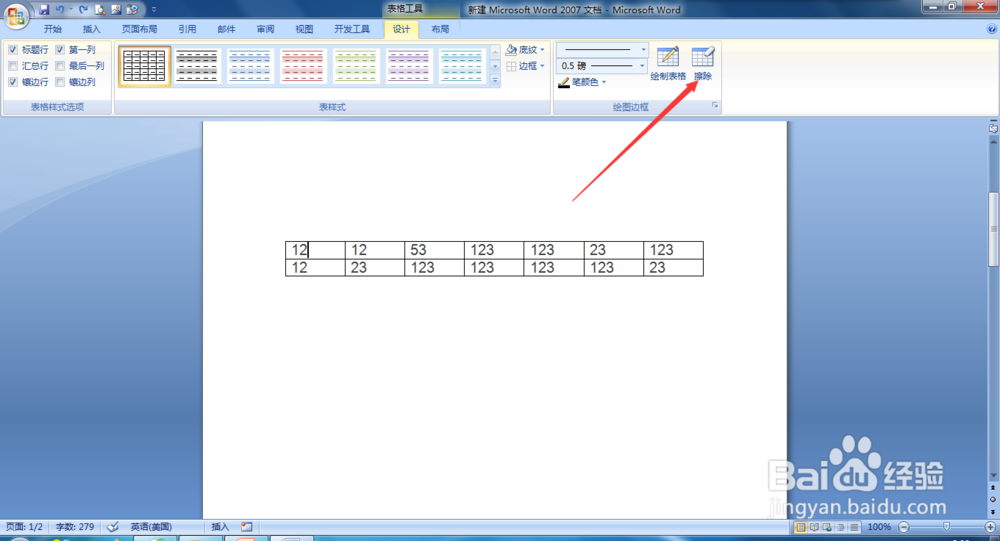Toggle 插入 insert mode in status bar

click(x=220, y=527)
